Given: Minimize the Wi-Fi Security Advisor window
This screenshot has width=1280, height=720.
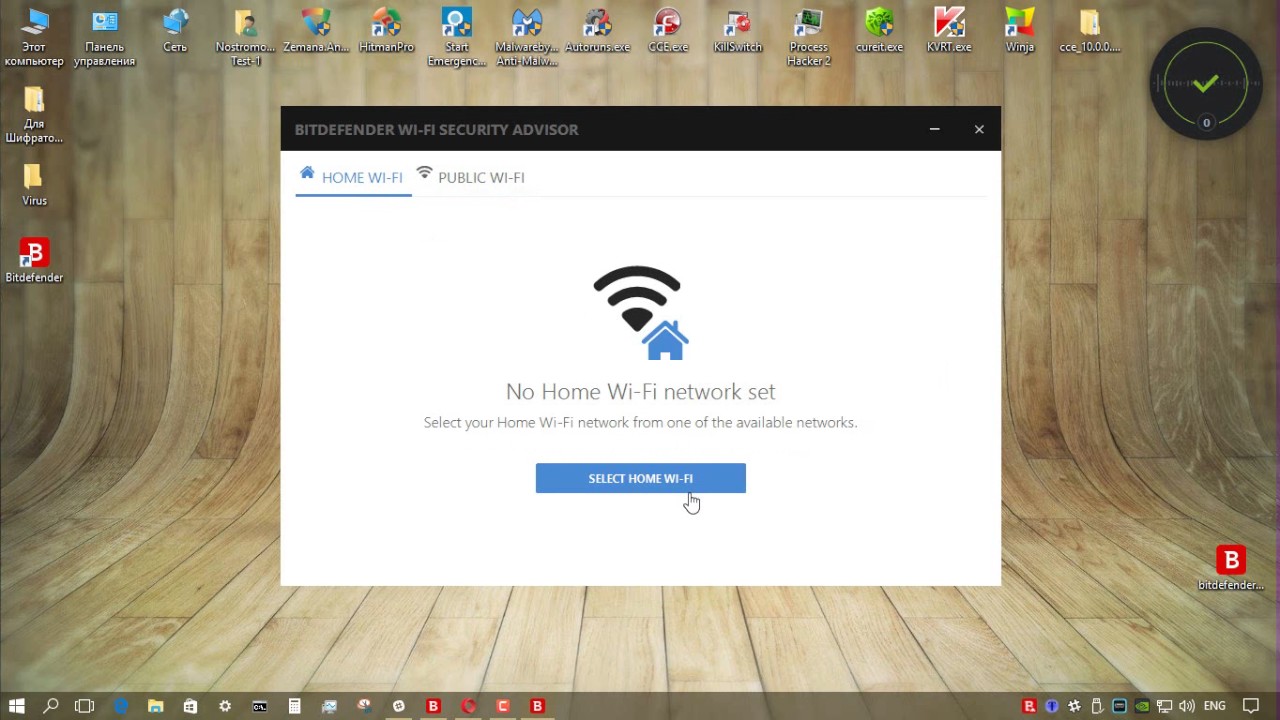Looking at the screenshot, I should (934, 129).
